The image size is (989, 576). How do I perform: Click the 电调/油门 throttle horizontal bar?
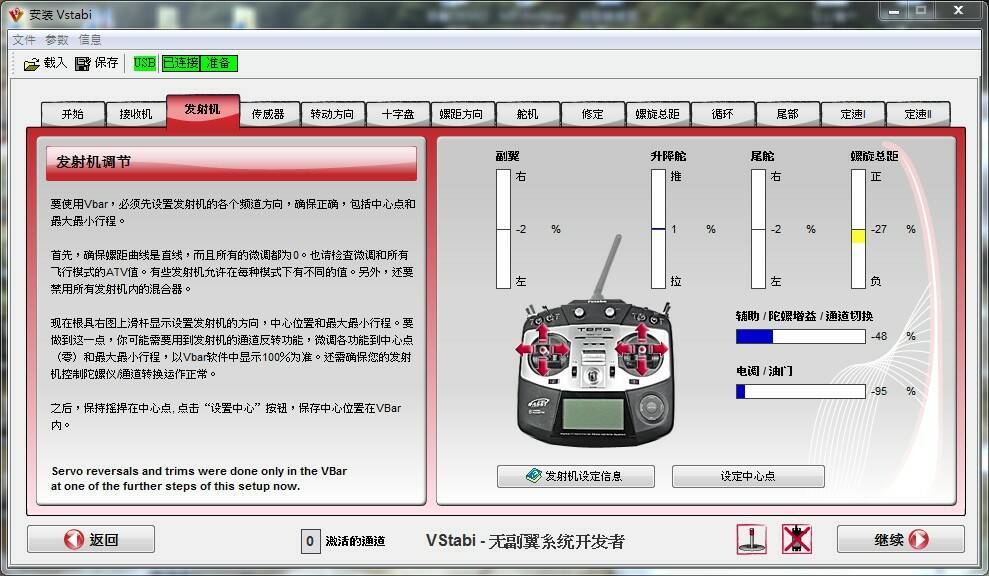(801, 391)
